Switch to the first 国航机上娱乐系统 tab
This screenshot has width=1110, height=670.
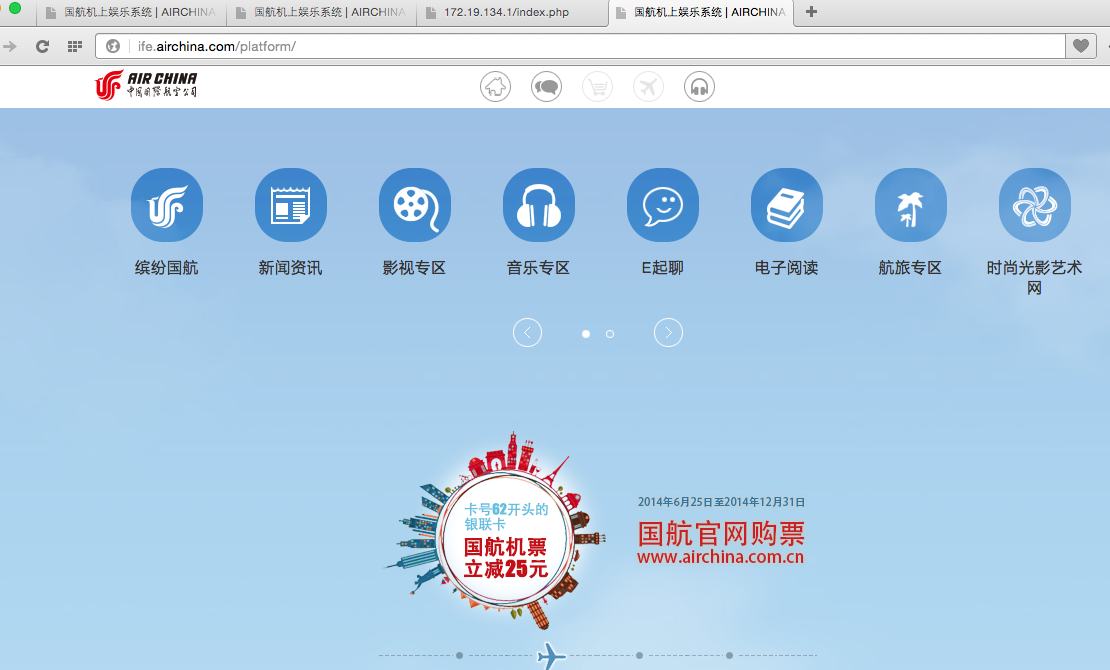click(132, 13)
